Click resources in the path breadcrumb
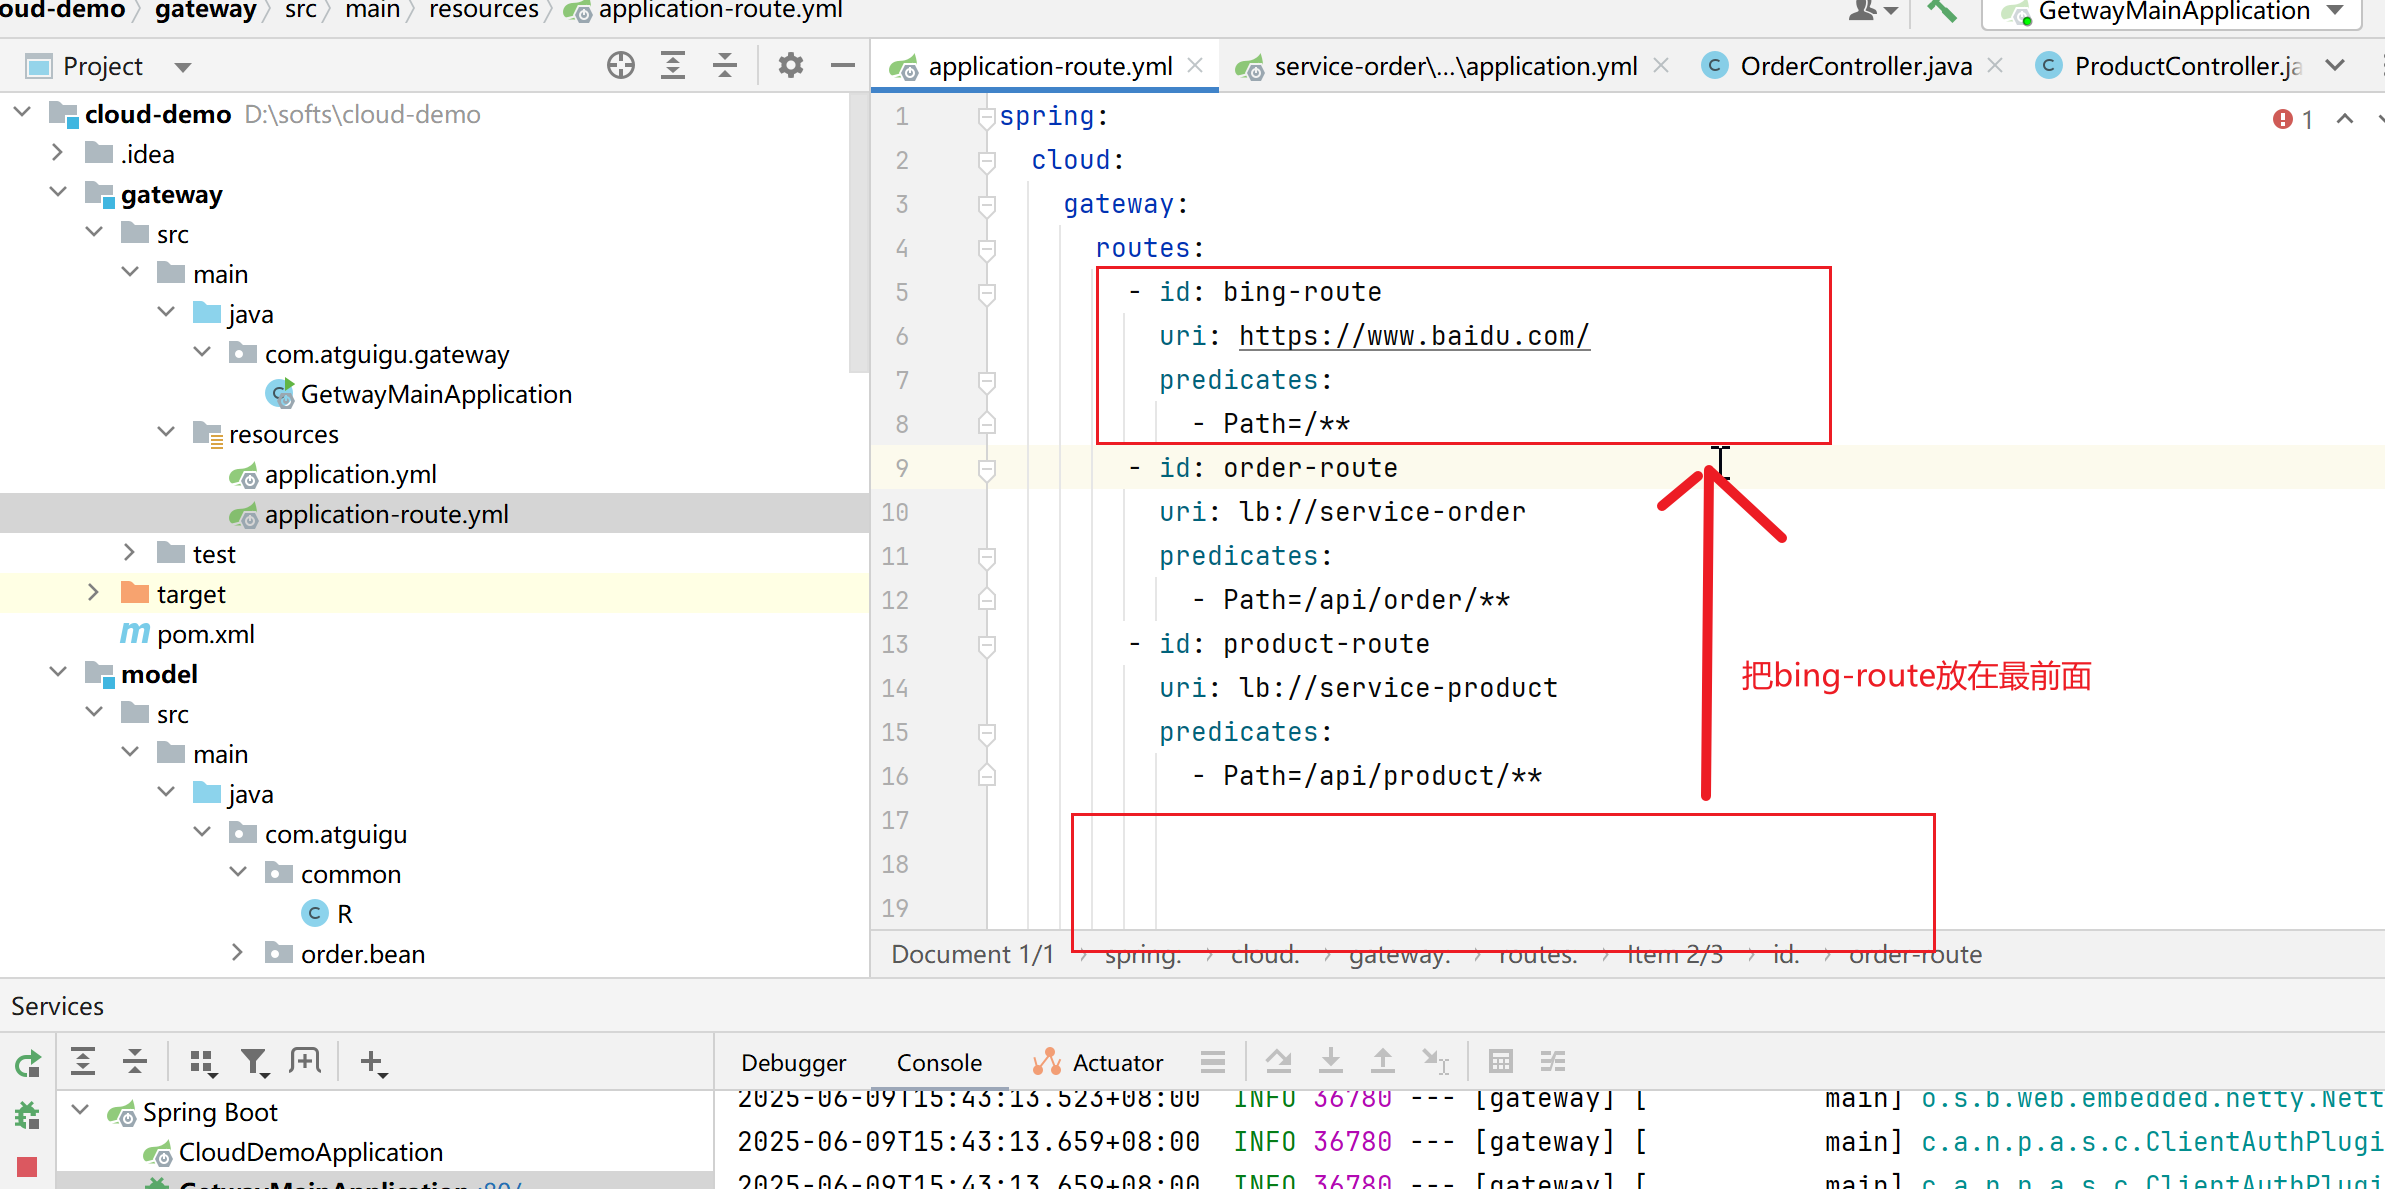This screenshot has height=1189, width=2385. pos(484,11)
